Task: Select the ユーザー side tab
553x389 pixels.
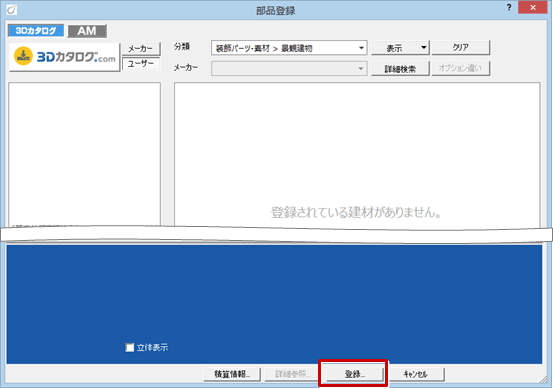Action: pos(141,64)
